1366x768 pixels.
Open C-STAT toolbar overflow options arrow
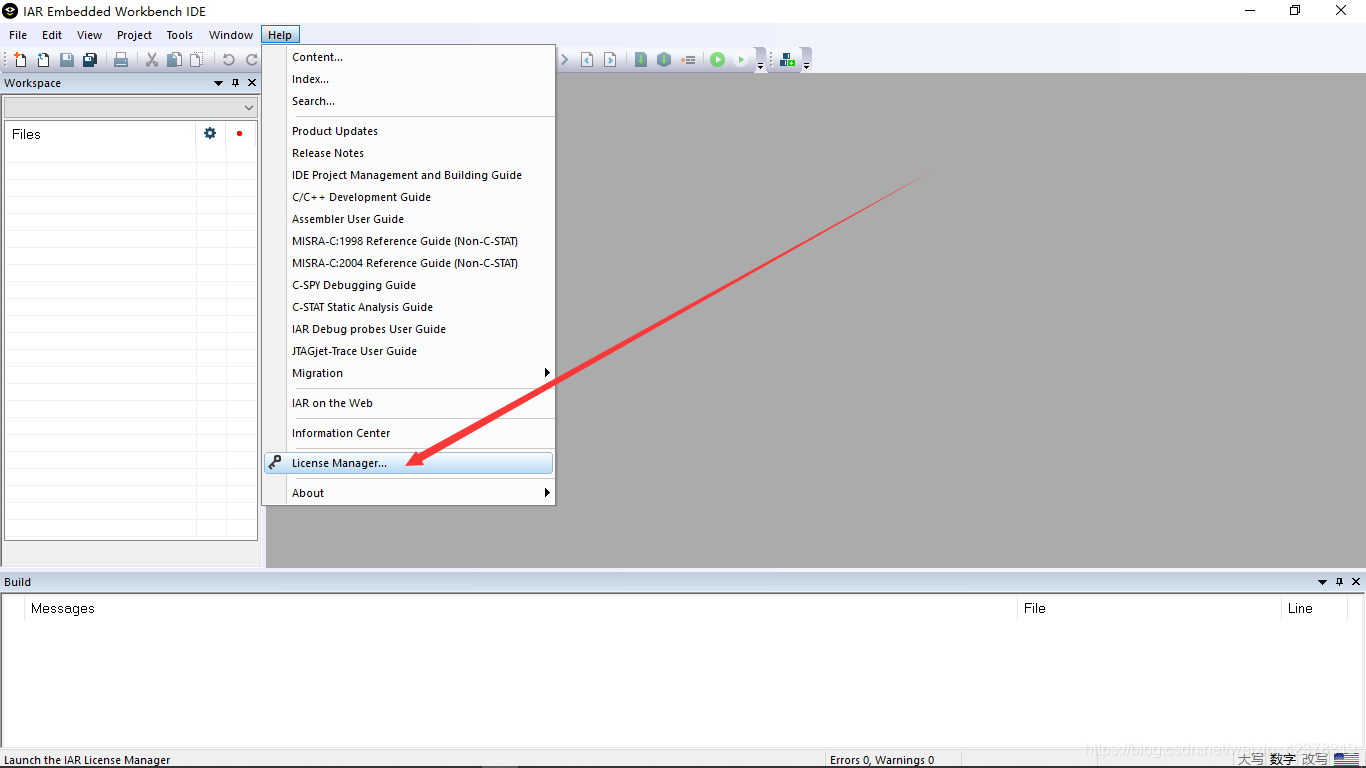(x=806, y=66)
